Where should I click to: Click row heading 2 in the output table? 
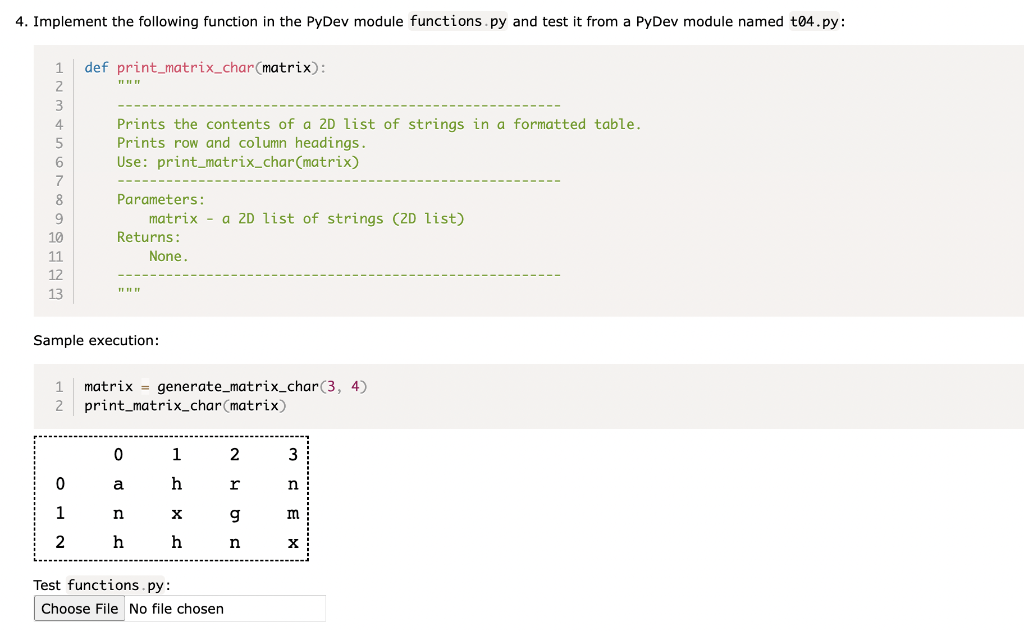[x=60, y=542]
